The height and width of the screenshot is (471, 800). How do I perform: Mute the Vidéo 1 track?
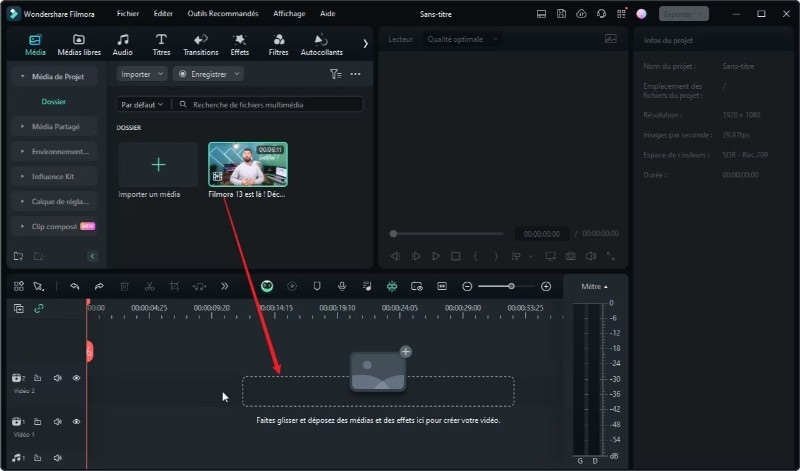point(58,422)
